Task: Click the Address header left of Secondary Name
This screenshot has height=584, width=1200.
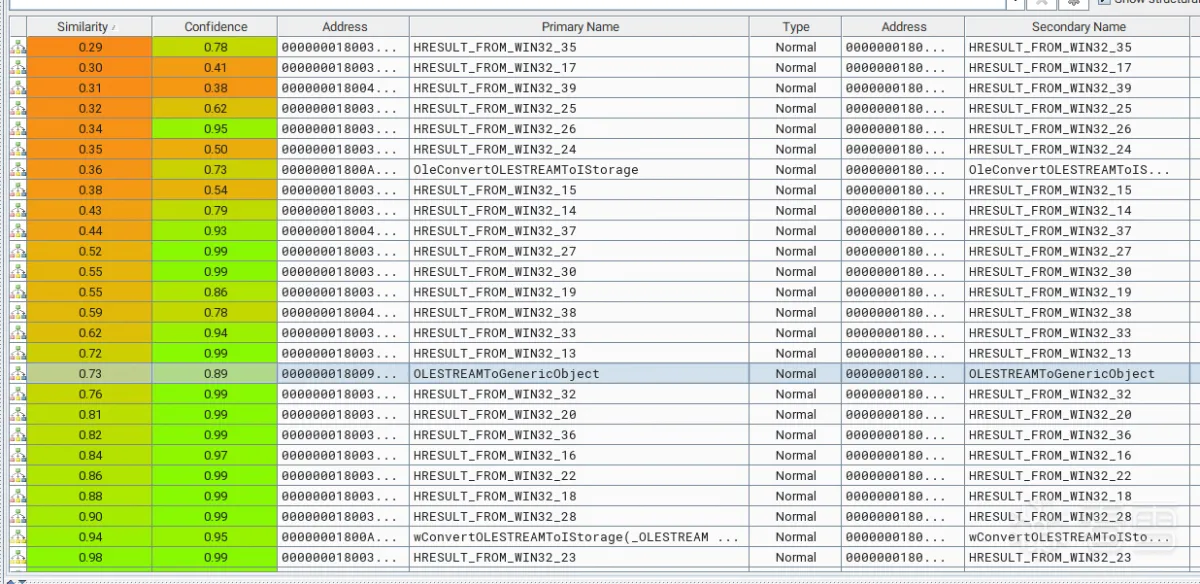Action: [x=903, y=27]
